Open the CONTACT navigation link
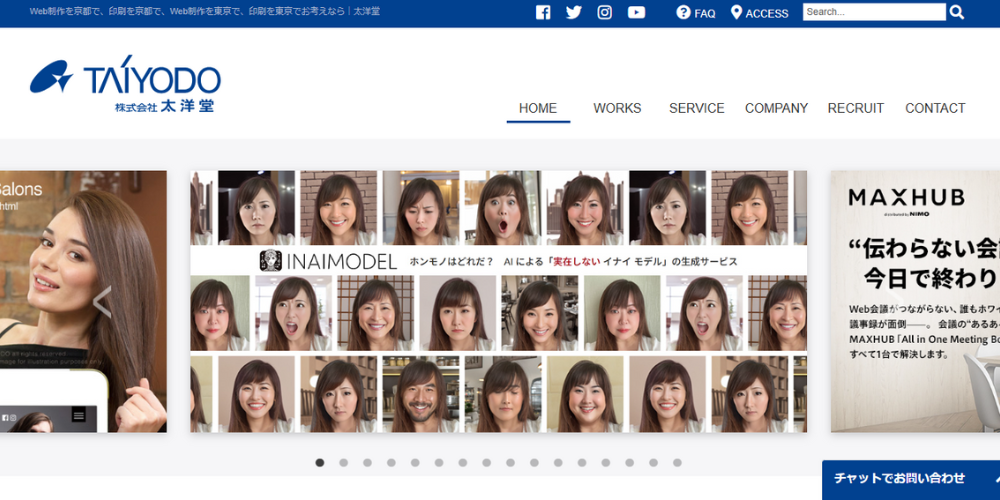1000x500 pixels. [x=935, y=108]
